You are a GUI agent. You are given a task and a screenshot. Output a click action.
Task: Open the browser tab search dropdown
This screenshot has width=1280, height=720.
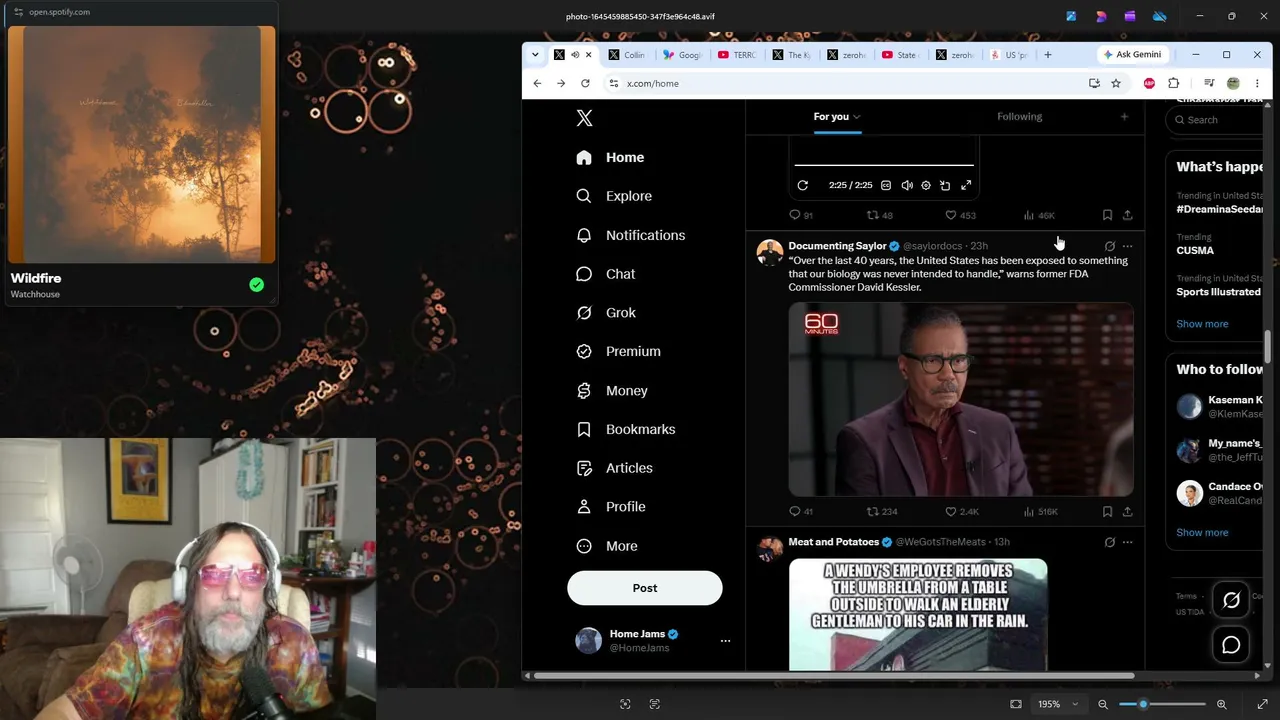(x=535, y=55)
